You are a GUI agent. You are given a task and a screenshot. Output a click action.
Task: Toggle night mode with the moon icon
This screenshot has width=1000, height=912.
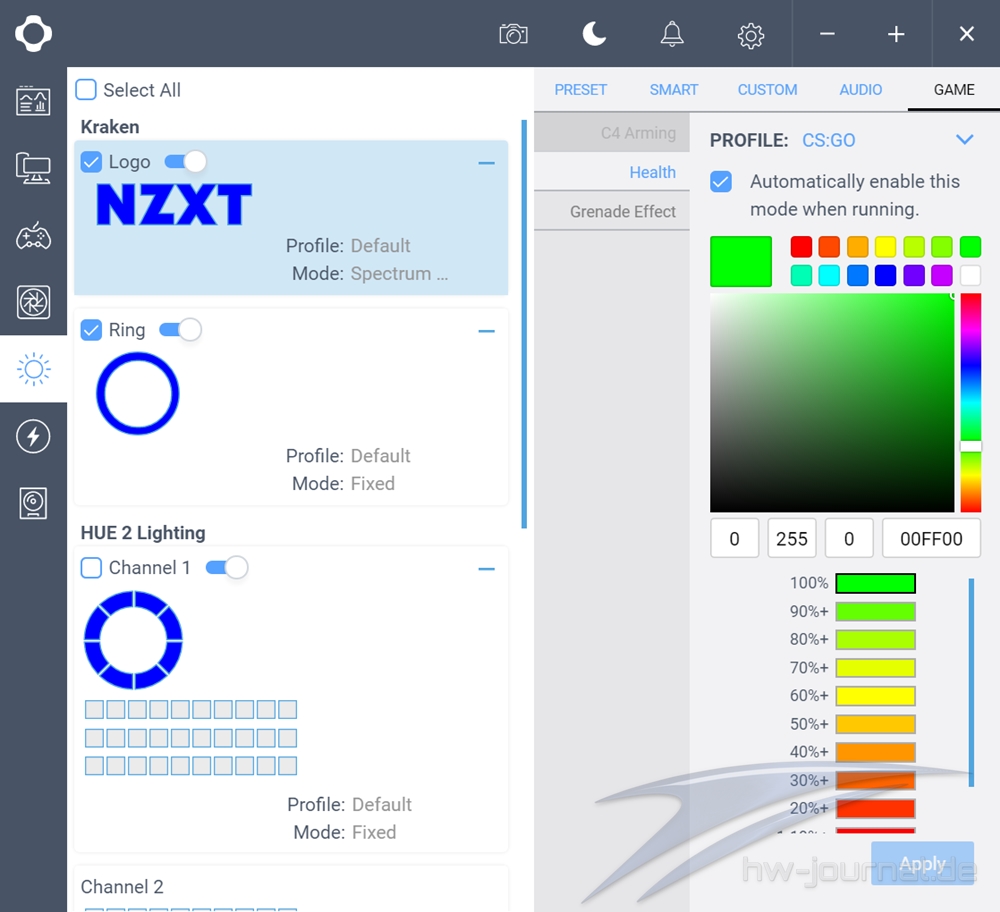594,34
